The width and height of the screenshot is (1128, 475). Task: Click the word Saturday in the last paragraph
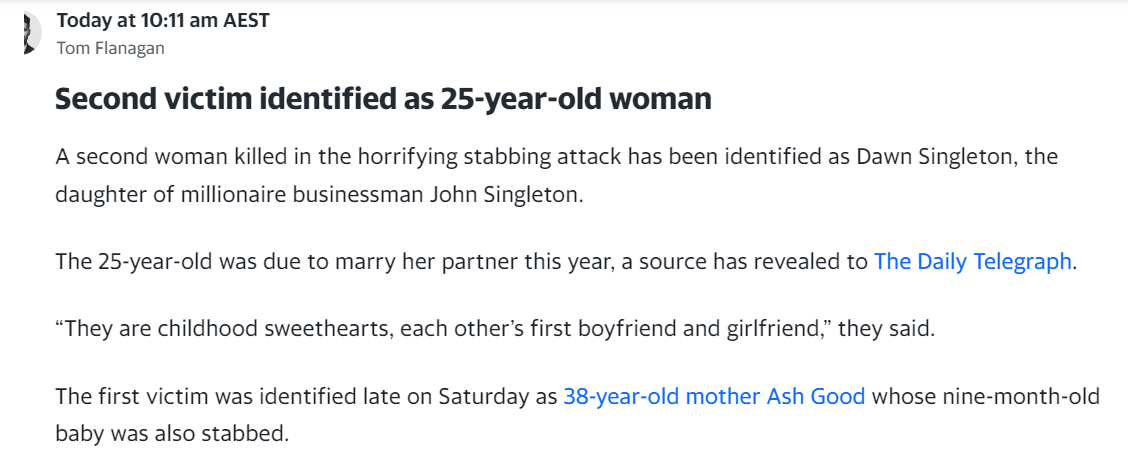(x=485, y=397)
